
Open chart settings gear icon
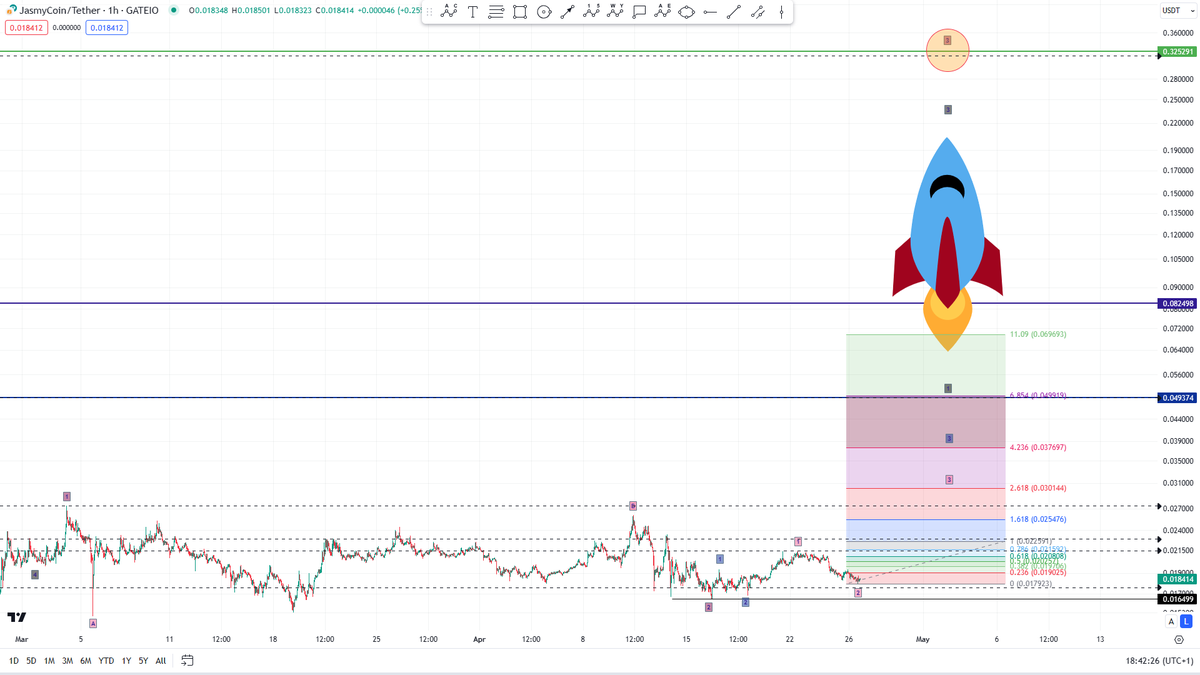1179,639
